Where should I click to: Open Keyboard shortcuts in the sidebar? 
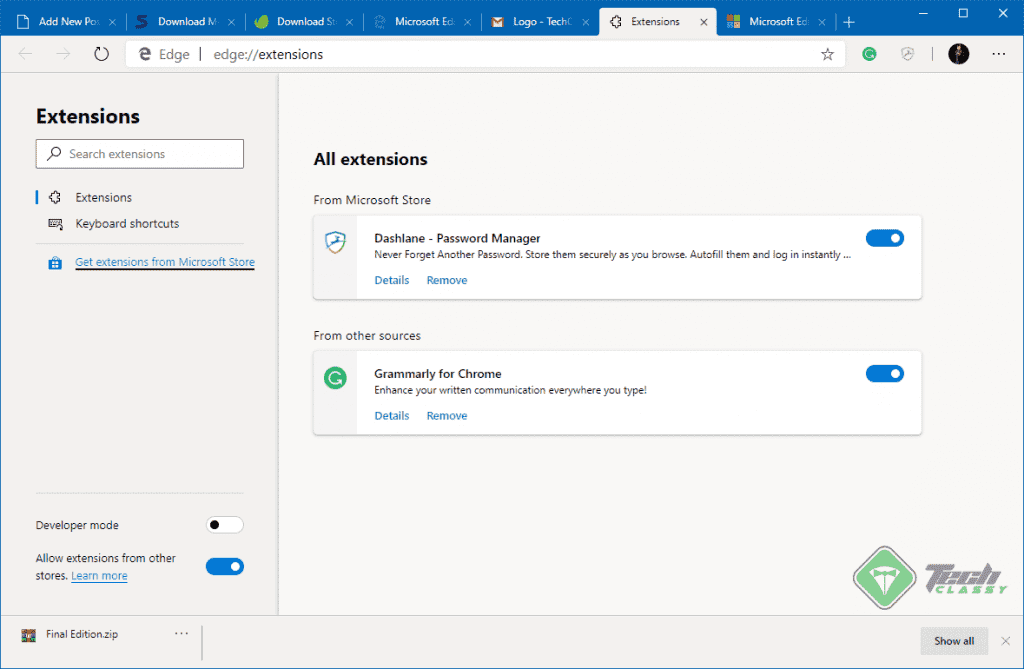pyautogui.click(x=127, y=224)
